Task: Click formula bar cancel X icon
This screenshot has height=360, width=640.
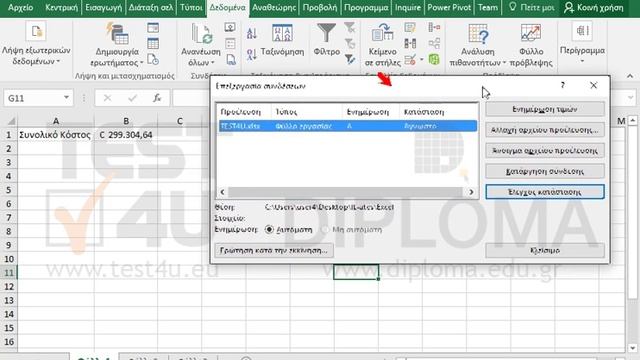Action: click(107, 98)
